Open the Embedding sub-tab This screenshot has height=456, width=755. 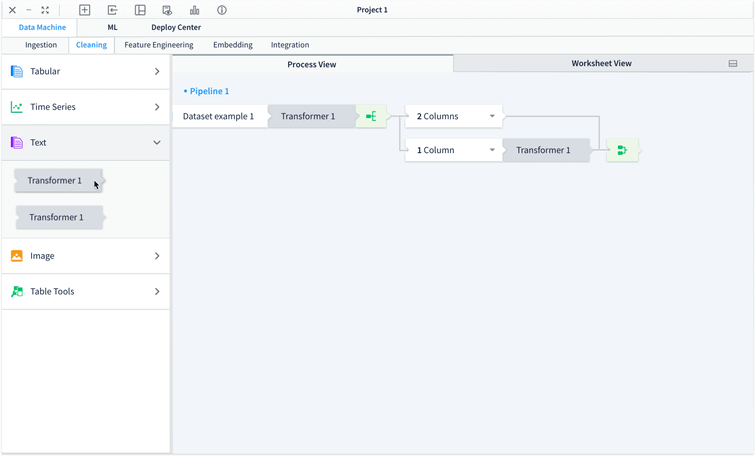pos(233,45)
